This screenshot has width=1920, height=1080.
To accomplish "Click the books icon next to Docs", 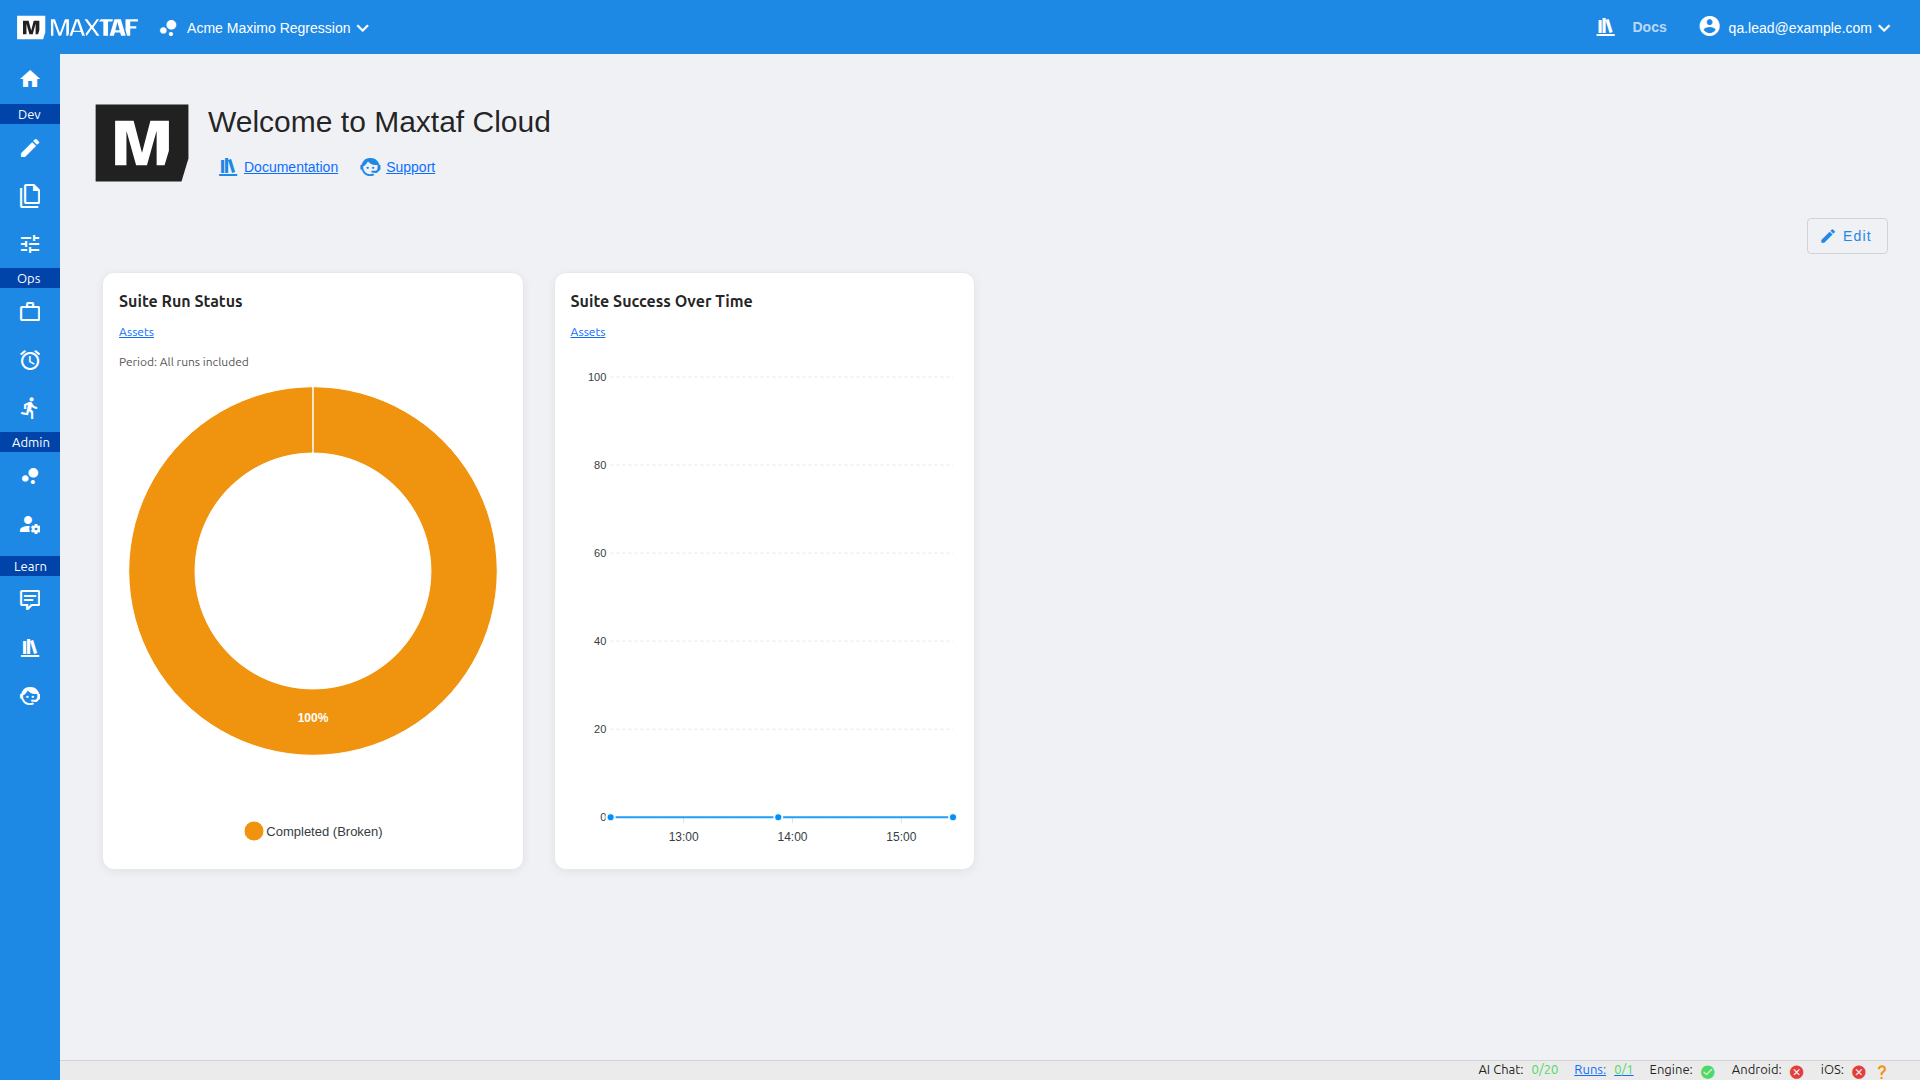I will pyautogui.click(x=1605, y=27).
